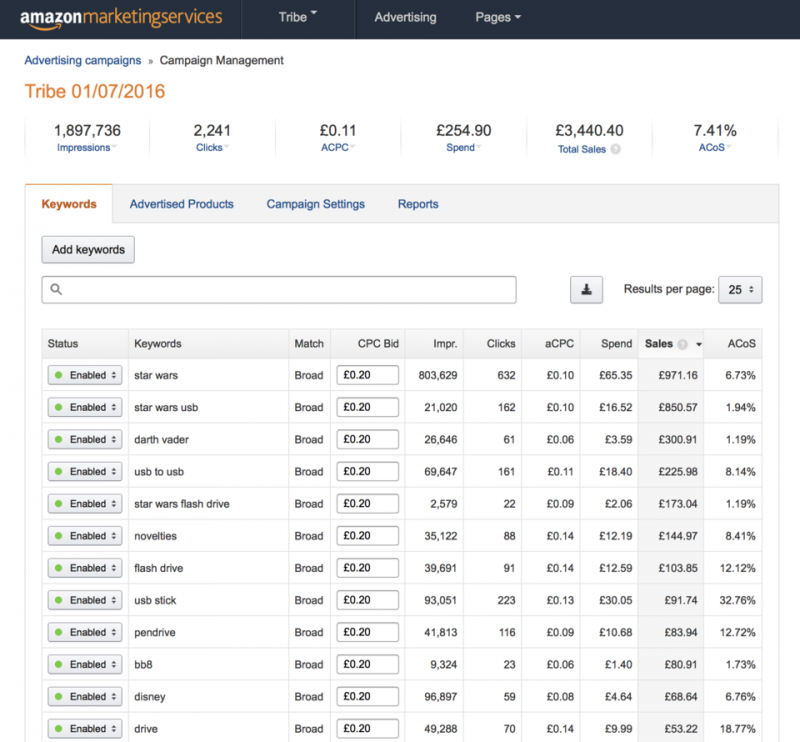Click the 1,897,736 impressions total

(x=87, y=131)
